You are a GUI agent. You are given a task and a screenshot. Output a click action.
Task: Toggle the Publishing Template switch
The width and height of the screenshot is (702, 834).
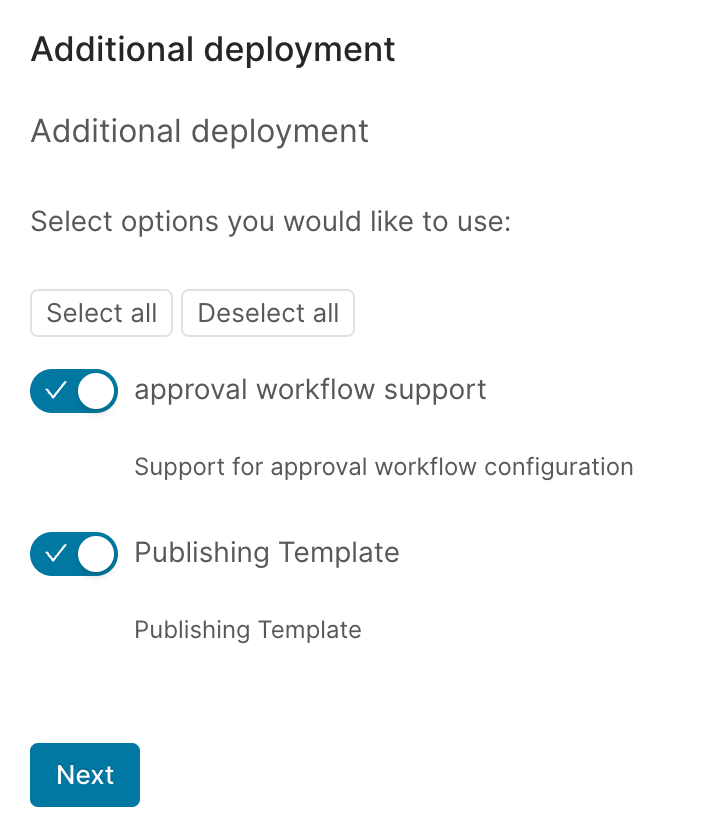(x=74, y=554)
